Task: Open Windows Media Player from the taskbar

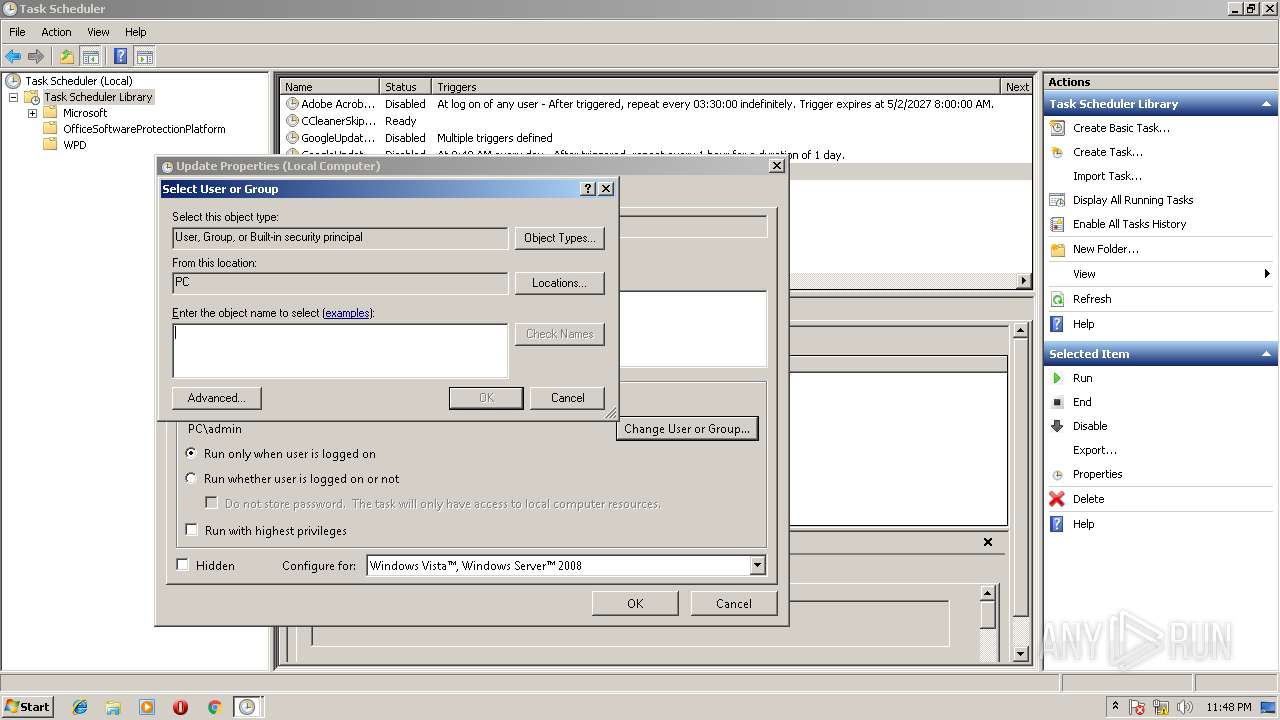Action: (147, 707)
